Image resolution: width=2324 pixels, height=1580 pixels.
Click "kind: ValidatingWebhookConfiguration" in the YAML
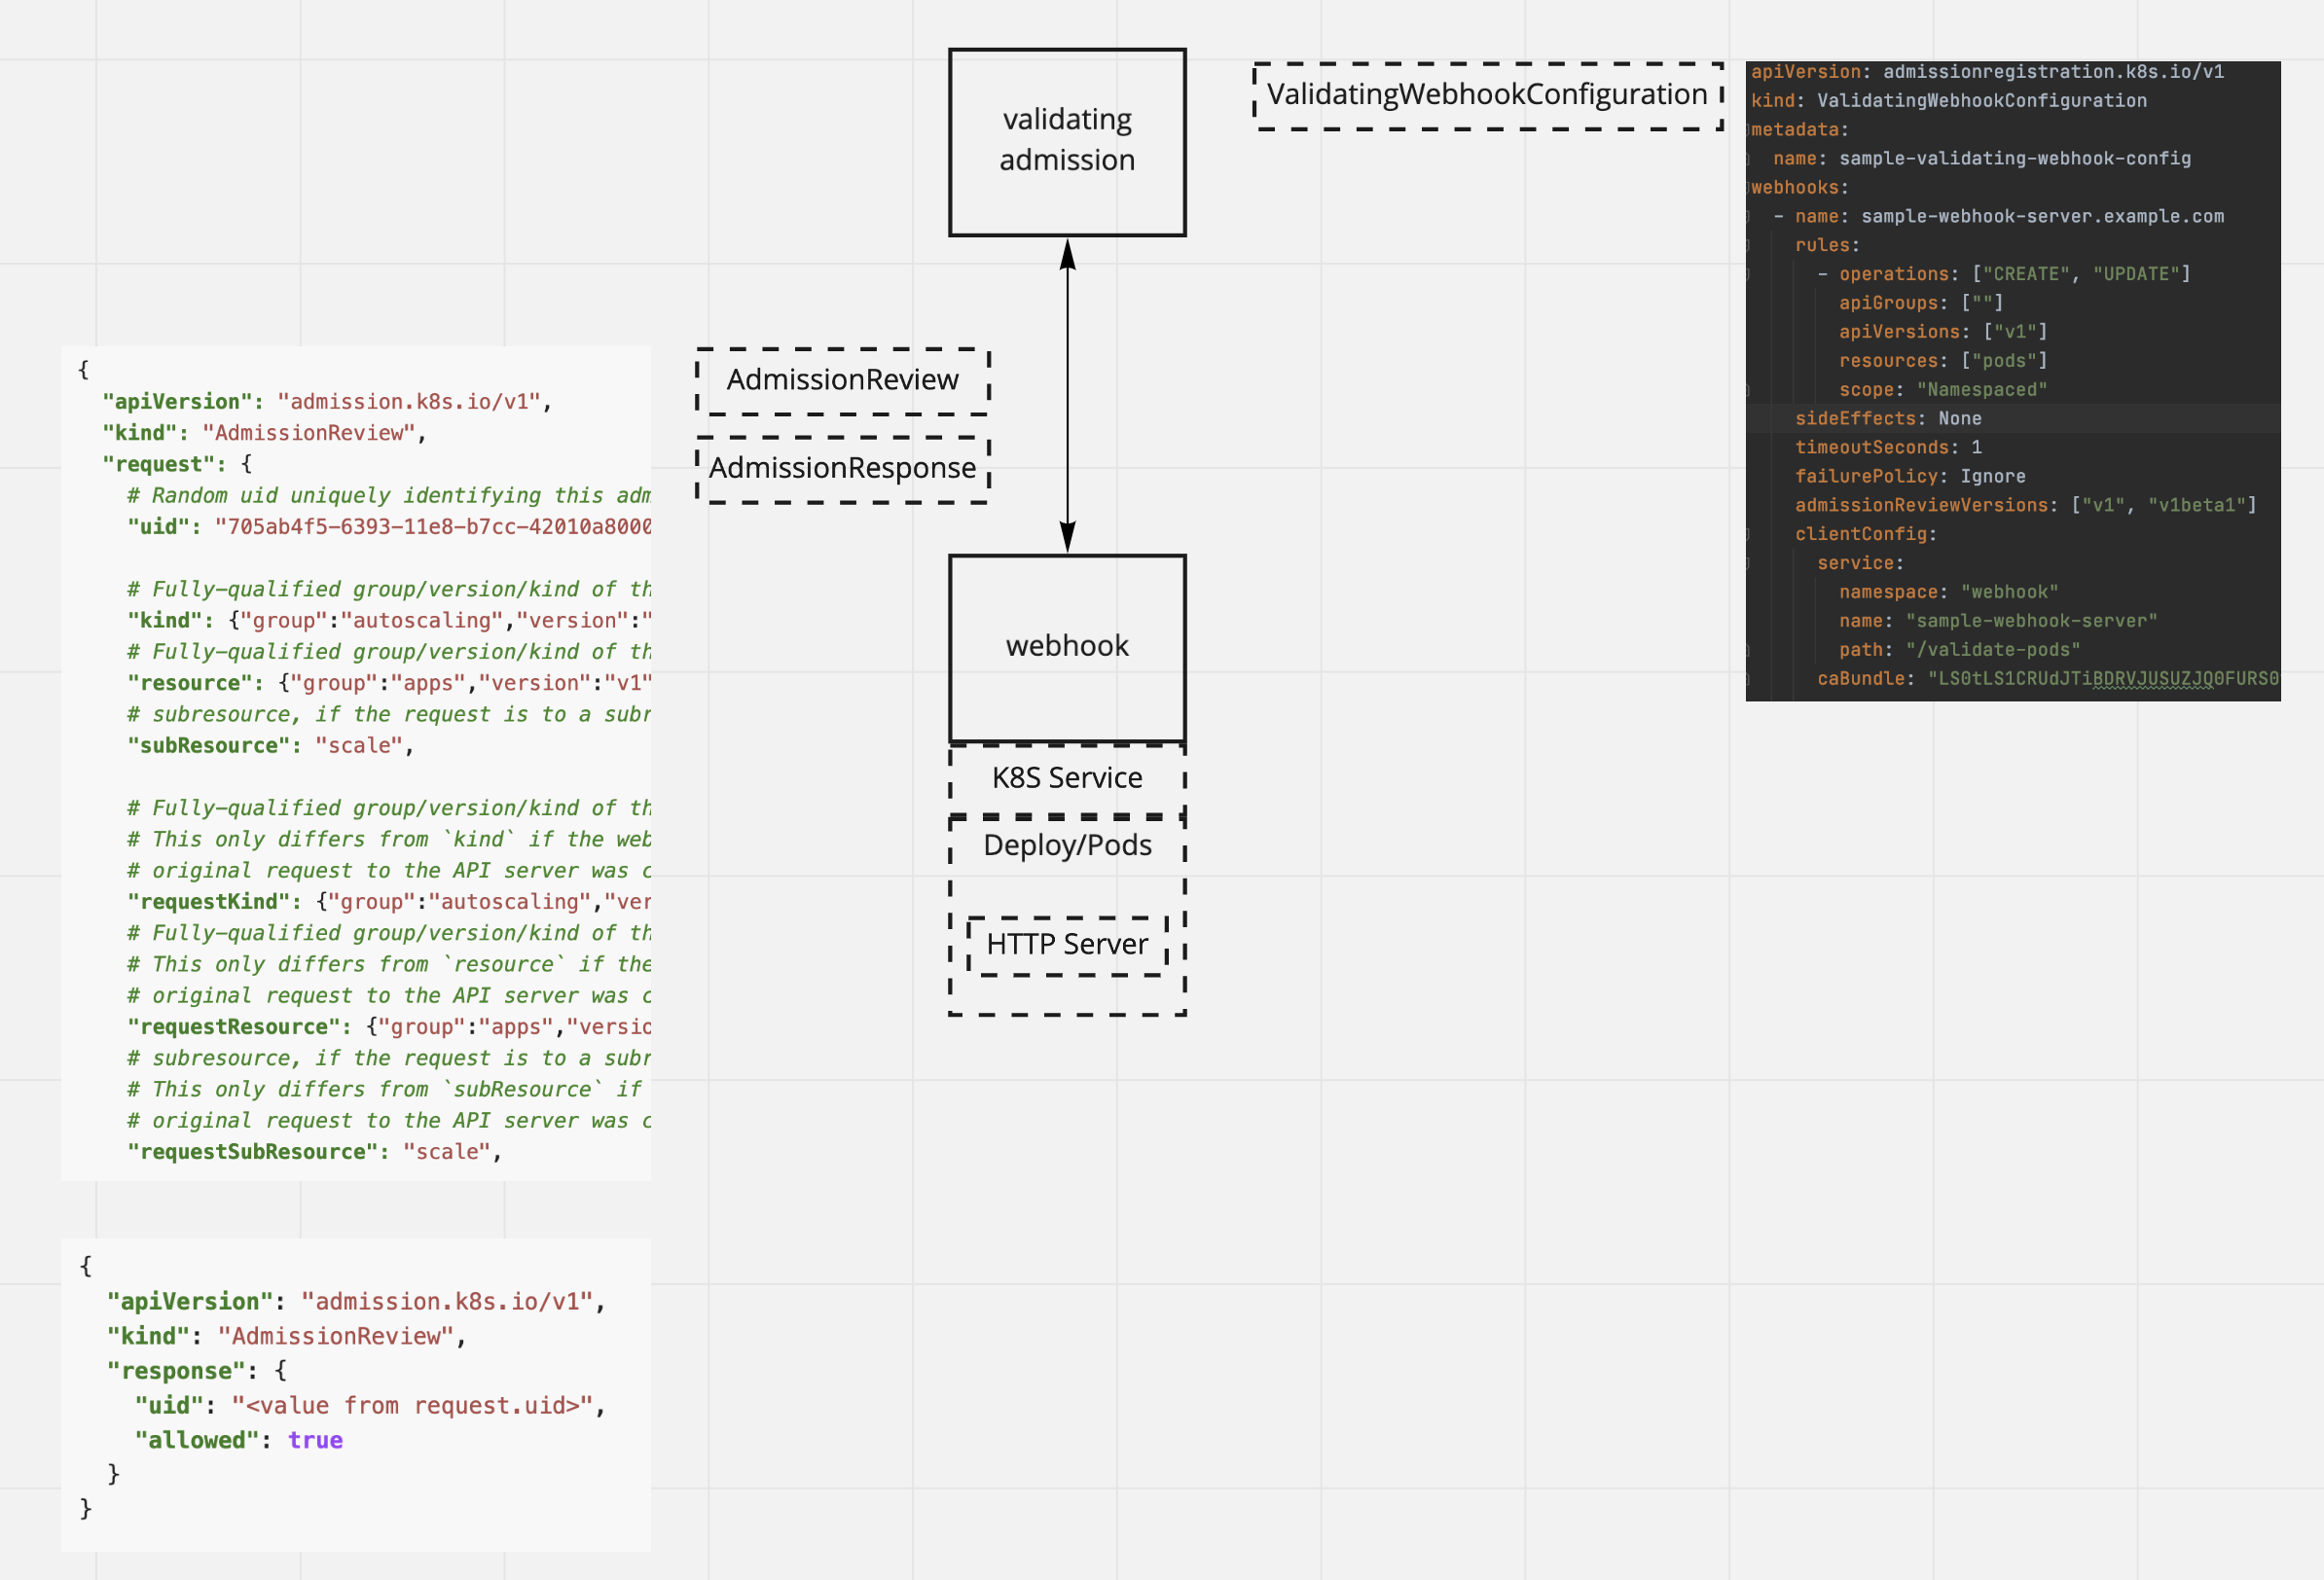1948,101
